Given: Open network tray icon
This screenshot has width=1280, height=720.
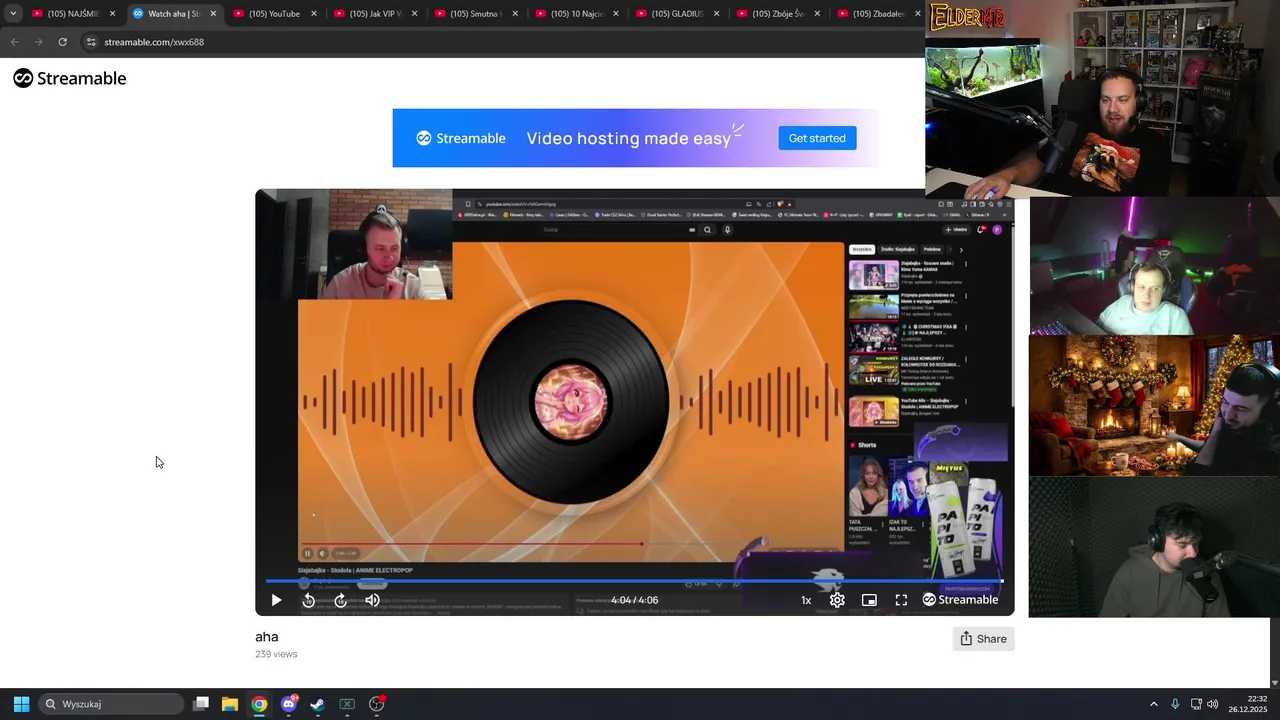Looking at the screenshot, I should coord(1195,704).
